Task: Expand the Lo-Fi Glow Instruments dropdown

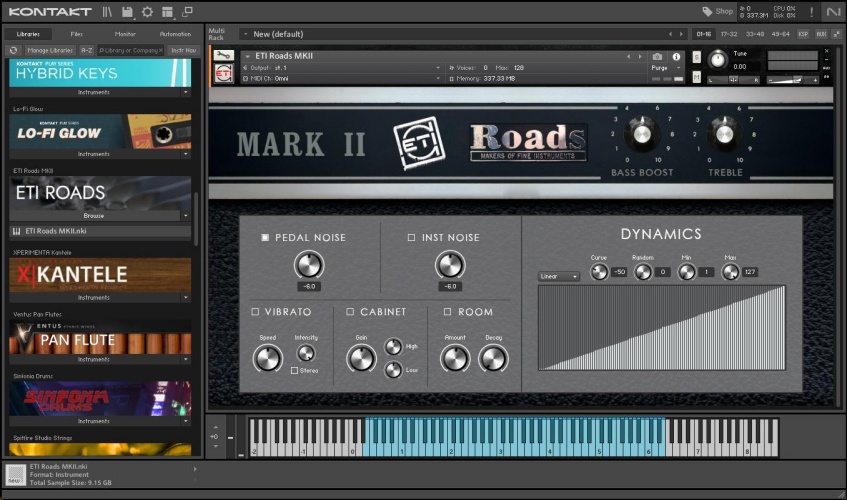Action: 185,154
